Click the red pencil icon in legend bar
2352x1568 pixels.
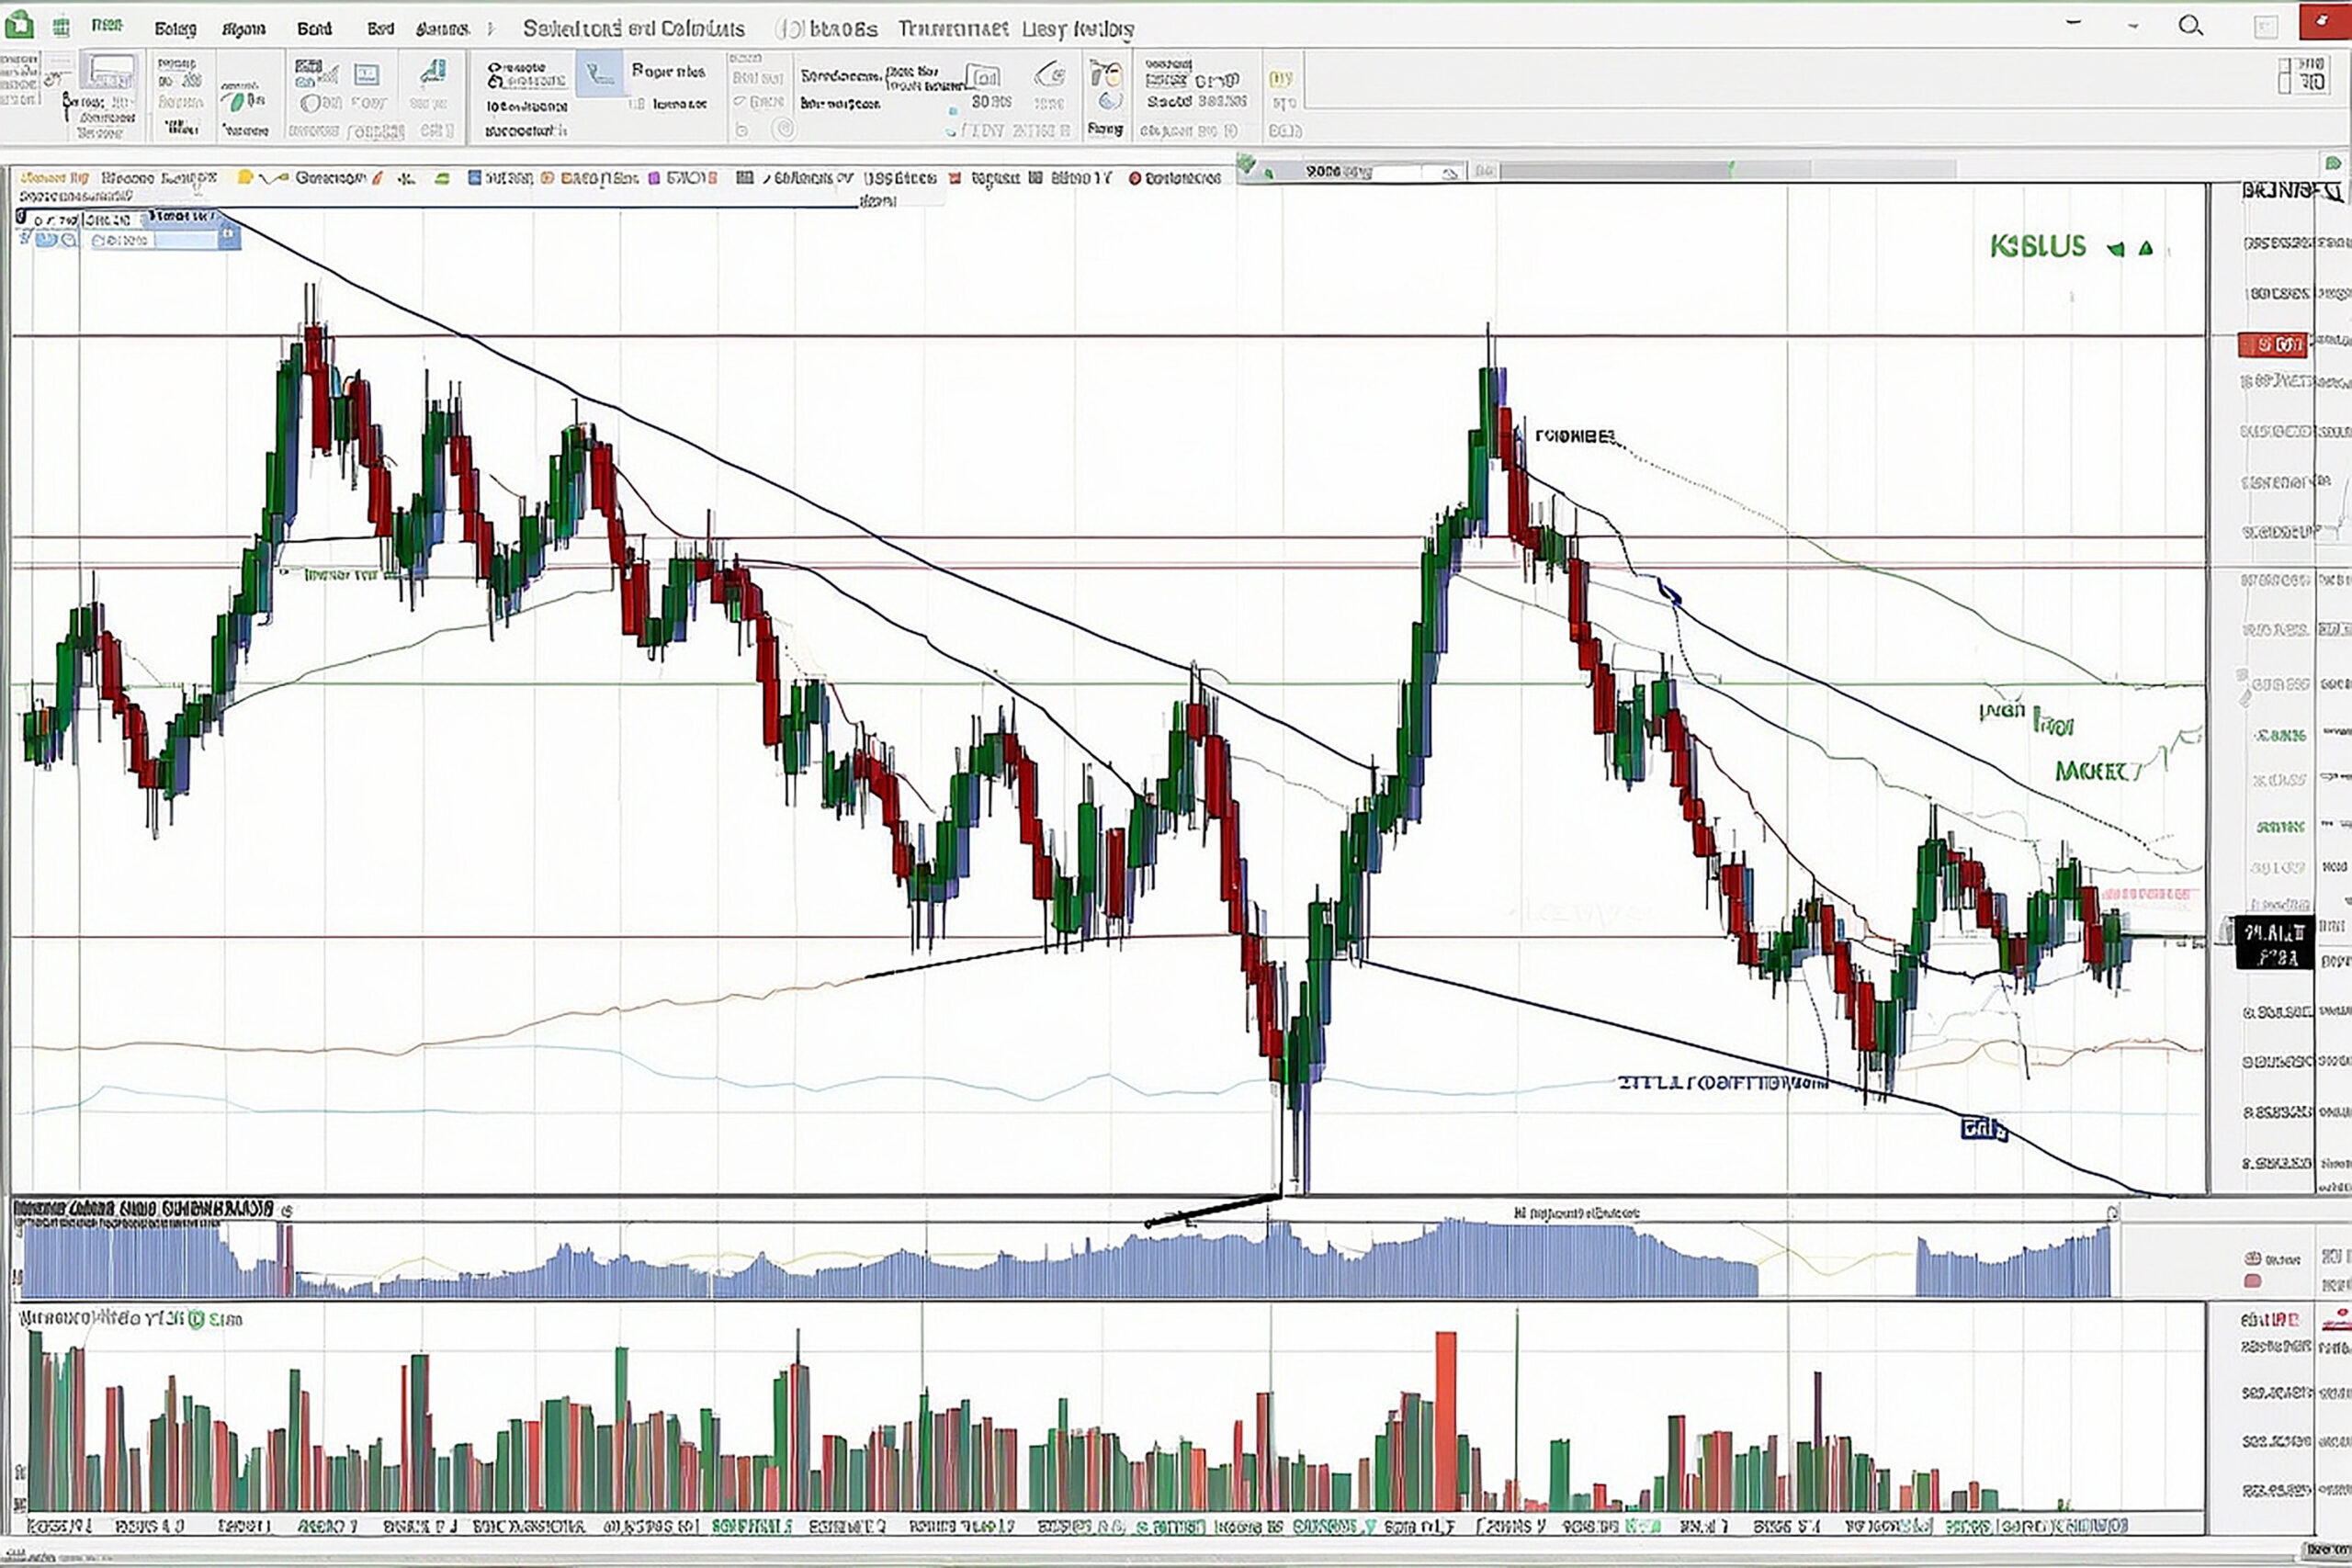(377, 178)
